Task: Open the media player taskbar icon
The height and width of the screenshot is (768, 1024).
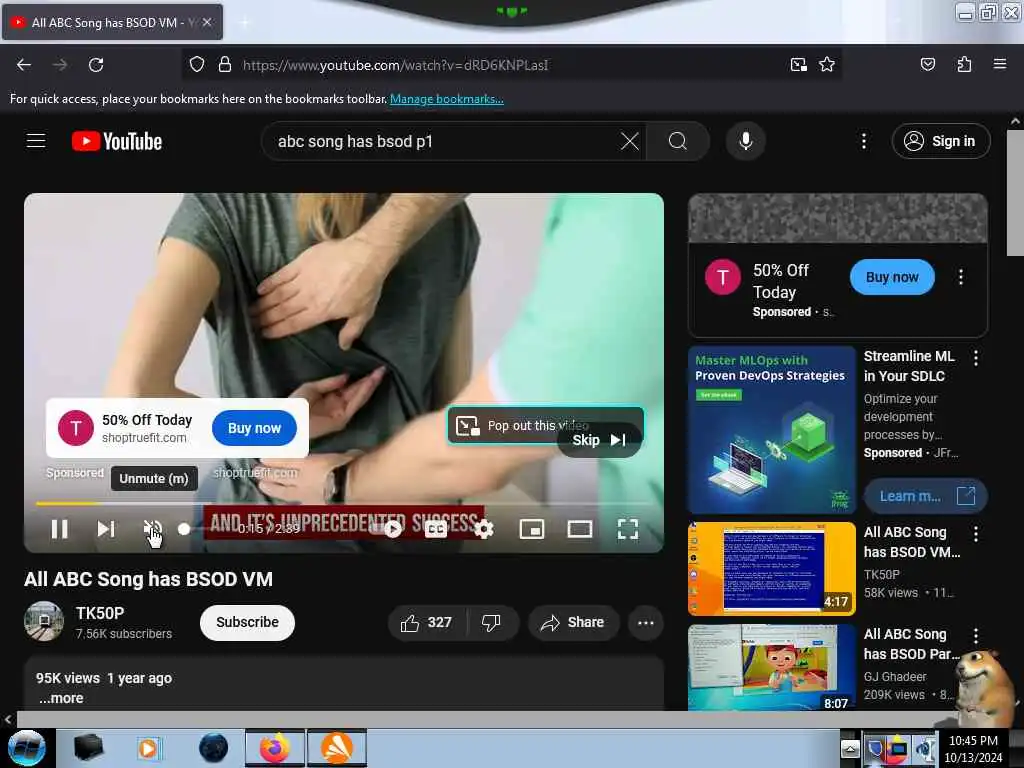Action: (149, 748)
